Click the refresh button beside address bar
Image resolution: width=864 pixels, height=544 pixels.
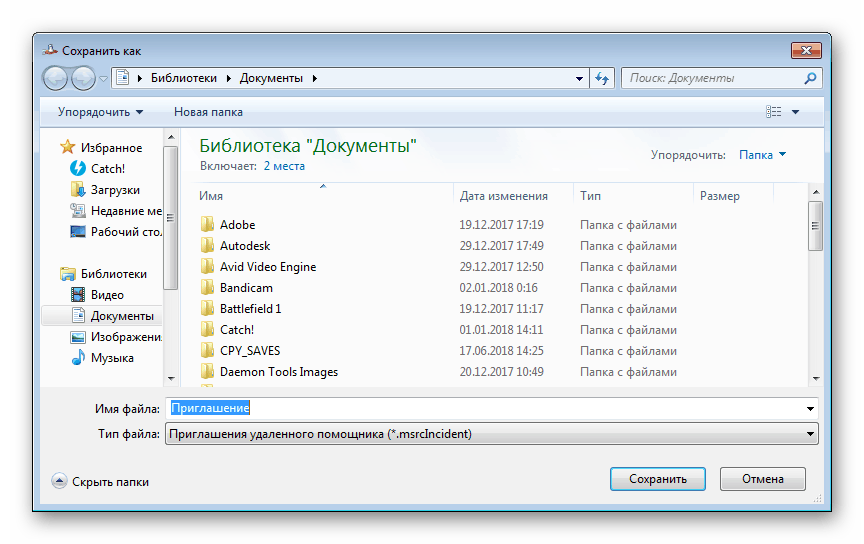[602, 78]
